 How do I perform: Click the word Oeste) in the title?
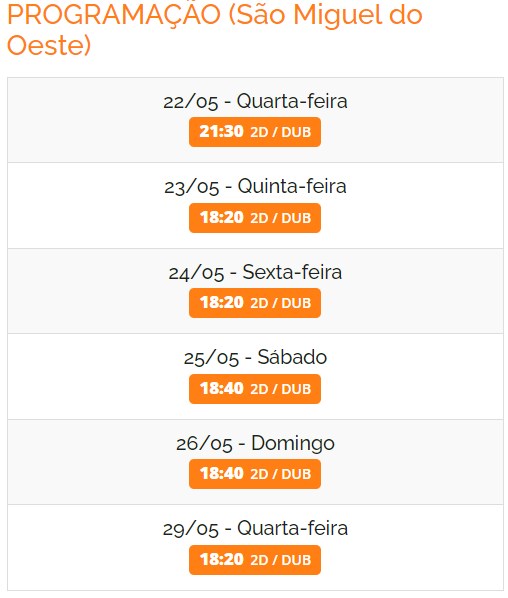(x=49, y=45)
